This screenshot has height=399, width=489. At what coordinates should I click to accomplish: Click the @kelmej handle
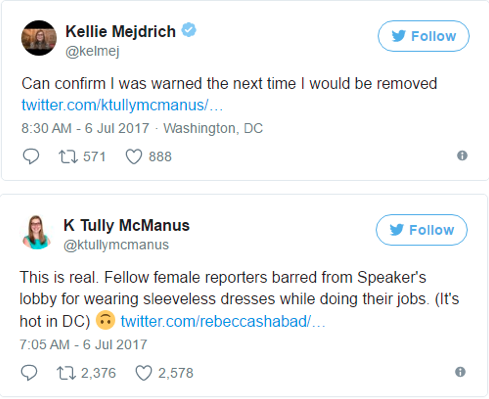click(x=92, y=52)
